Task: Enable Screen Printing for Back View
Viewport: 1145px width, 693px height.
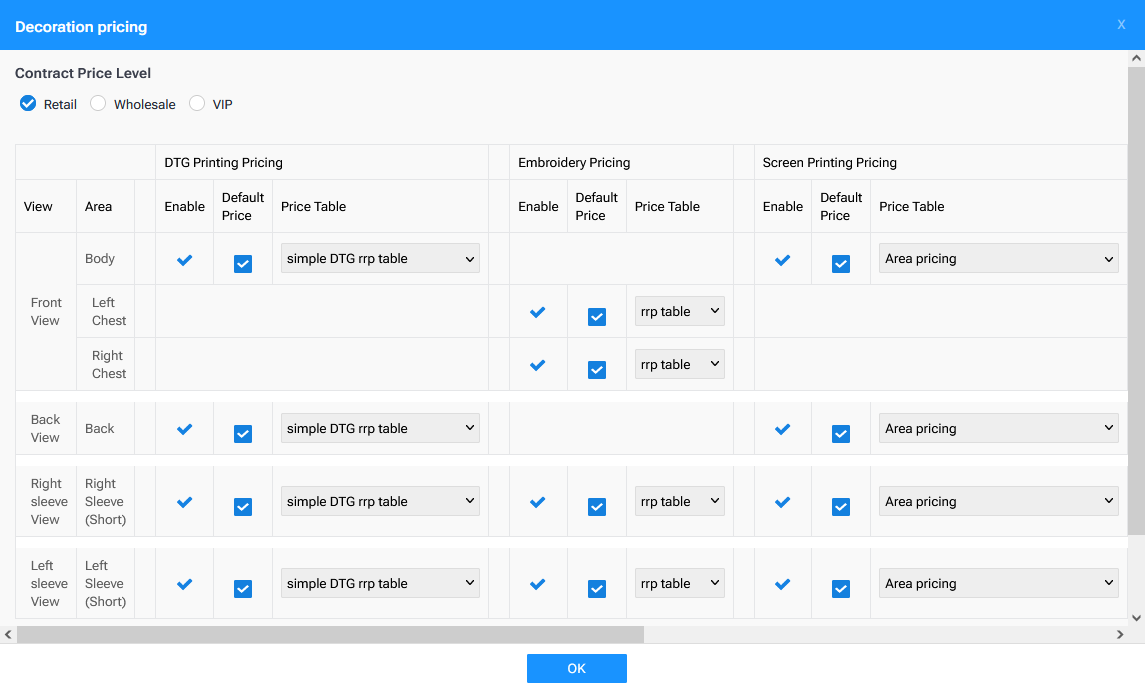Action: pyautogui.click(x=782, y=428)
